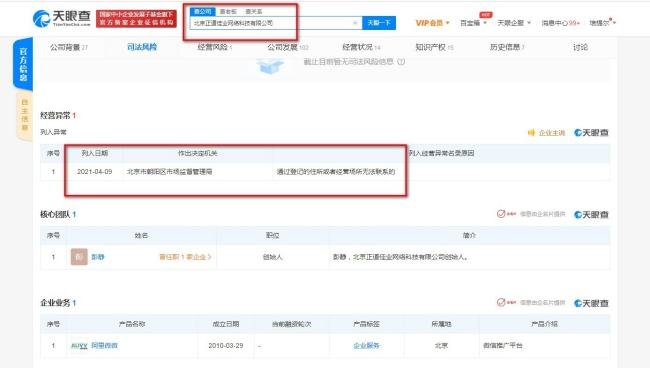
Task: Click the 列入经营异常名录原因 column header
Action: pos(441,153)
